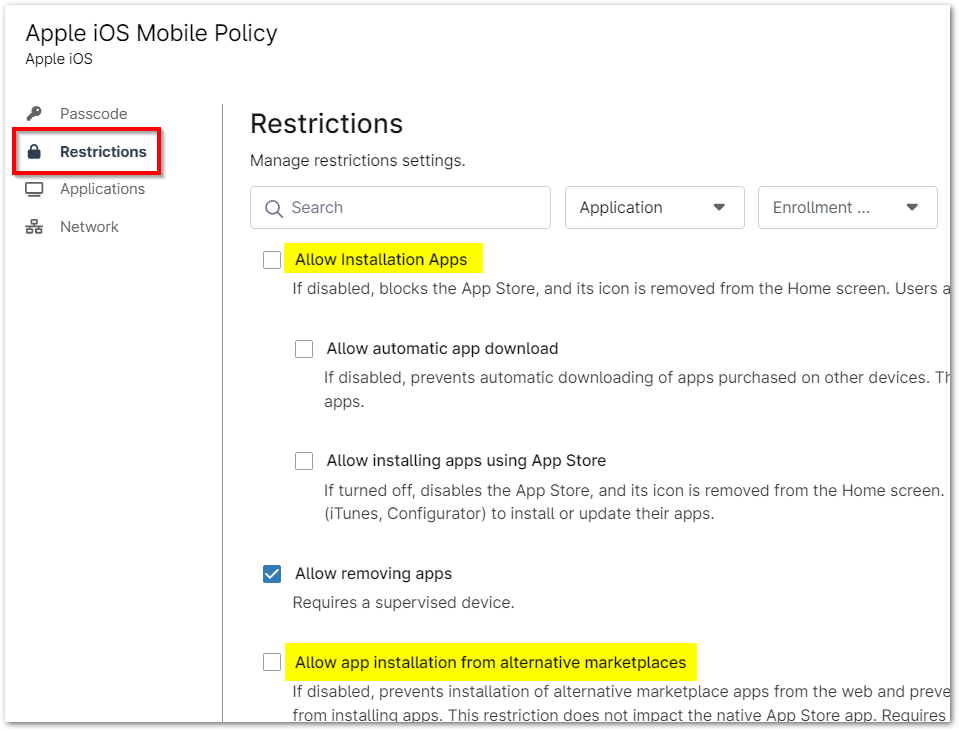Switch to the Passcode section
This screenshot has height=731, width=959.
click(93, 113)
